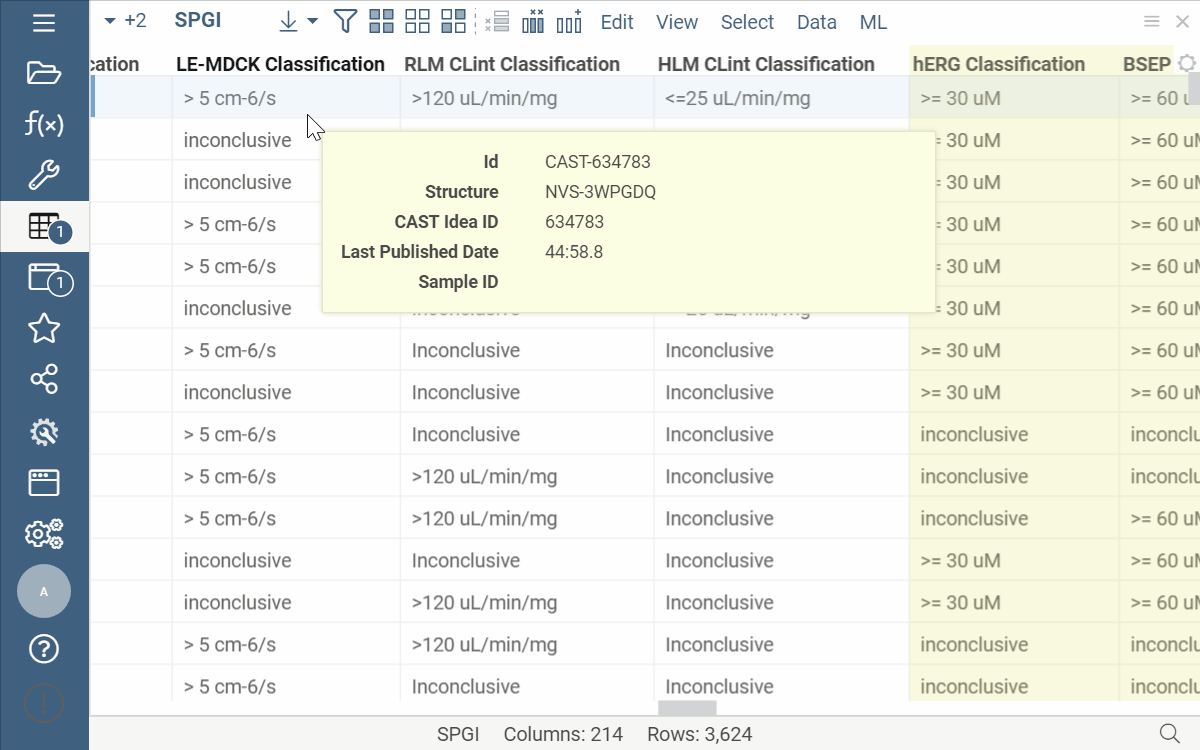Click the Functions f(x) sidebar icon
The height and width of the screenshot is (750, 1200).
(x=44, y=124)
